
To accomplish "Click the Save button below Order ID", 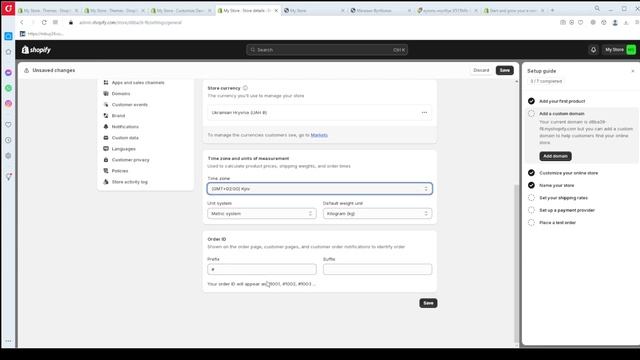I will [x=428, y=303].
